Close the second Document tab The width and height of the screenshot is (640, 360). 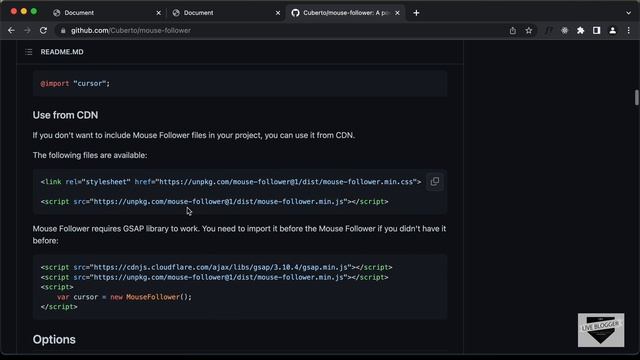[x=278, y=13]
